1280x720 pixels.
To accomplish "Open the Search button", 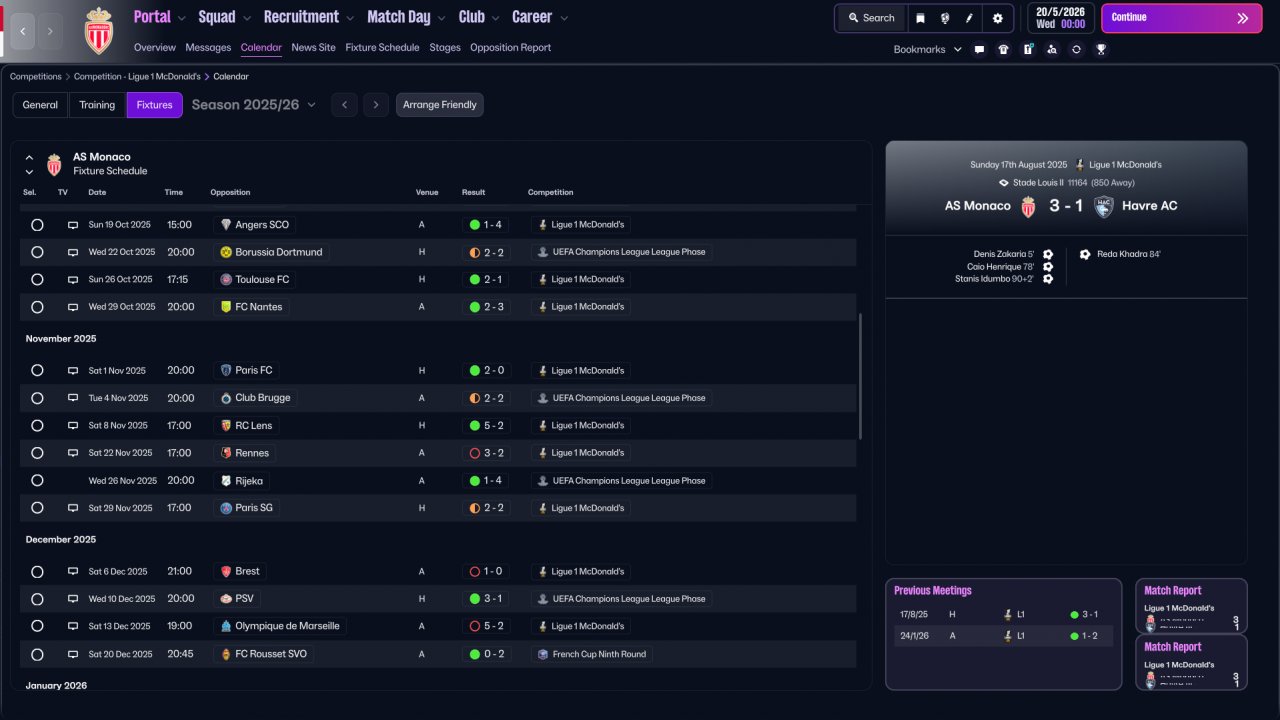I will tap(871, 18).
